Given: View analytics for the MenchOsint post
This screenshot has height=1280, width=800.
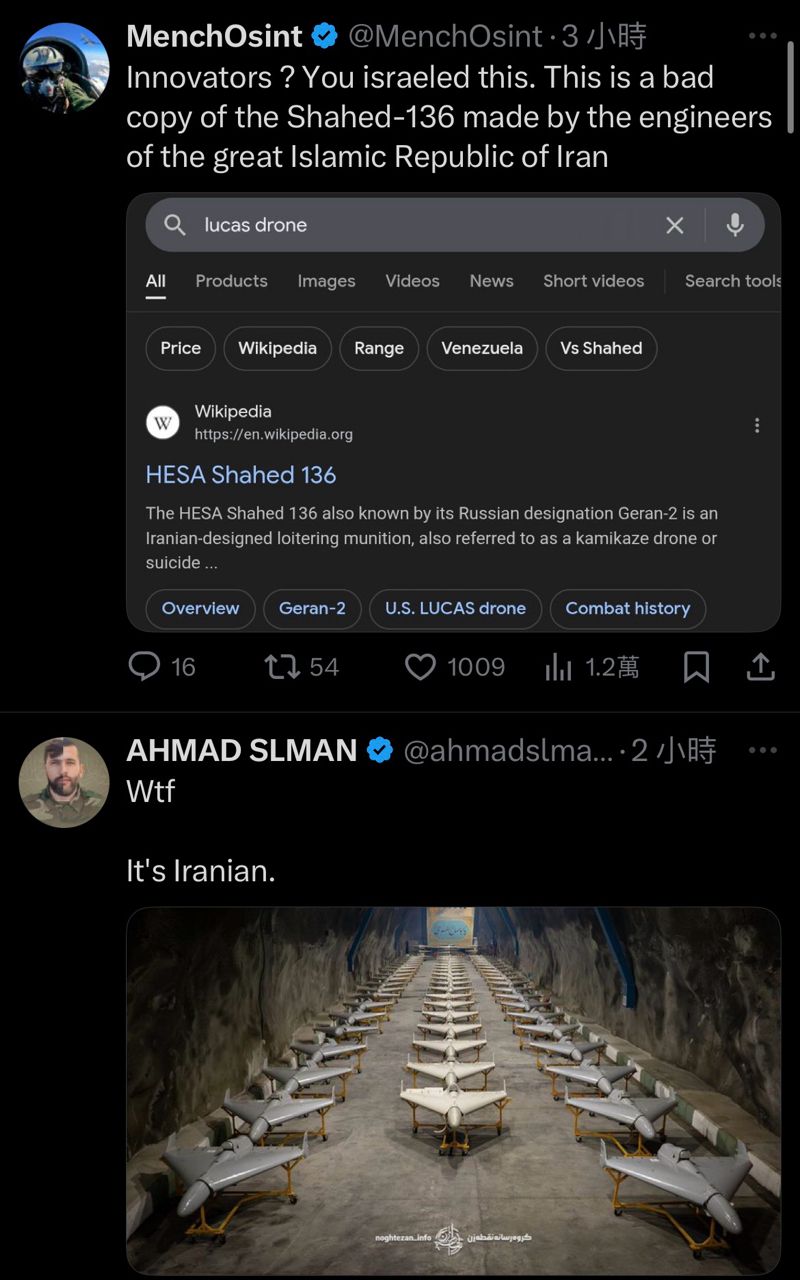Looking at the screenshot, I should tap(558, 667).
